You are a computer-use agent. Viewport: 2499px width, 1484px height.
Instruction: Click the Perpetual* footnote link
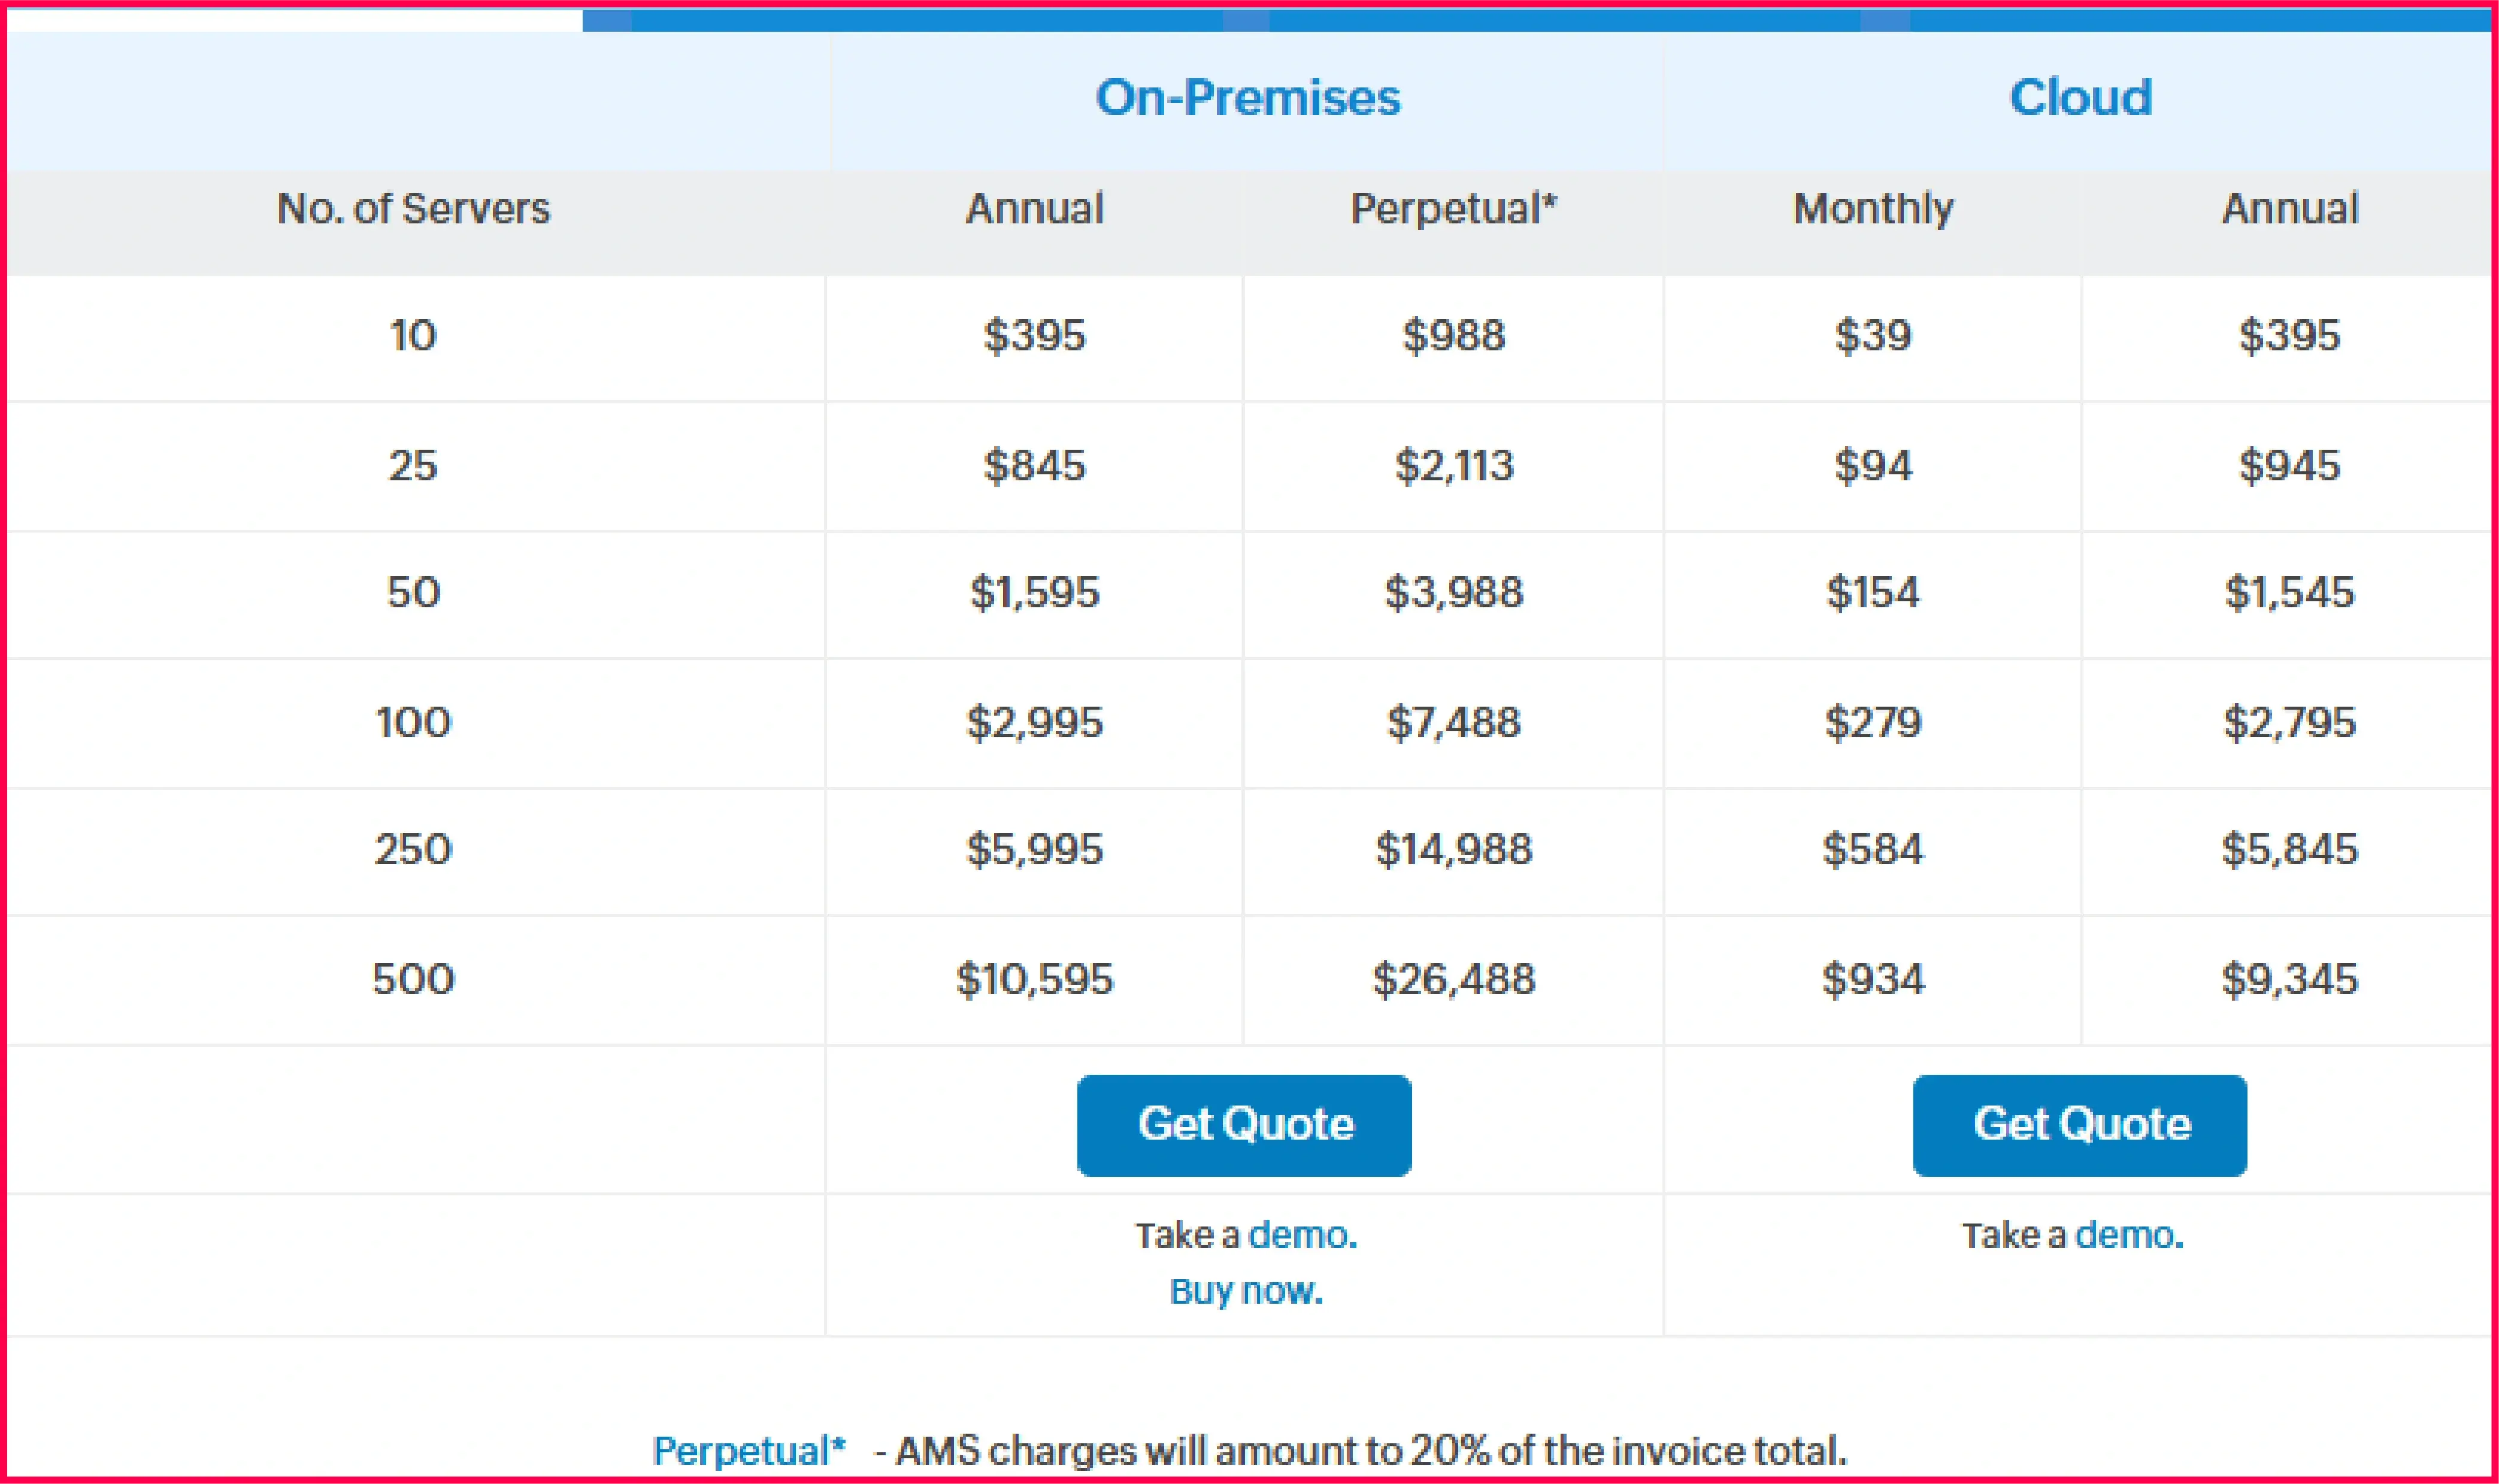(x=749, y=1450)
